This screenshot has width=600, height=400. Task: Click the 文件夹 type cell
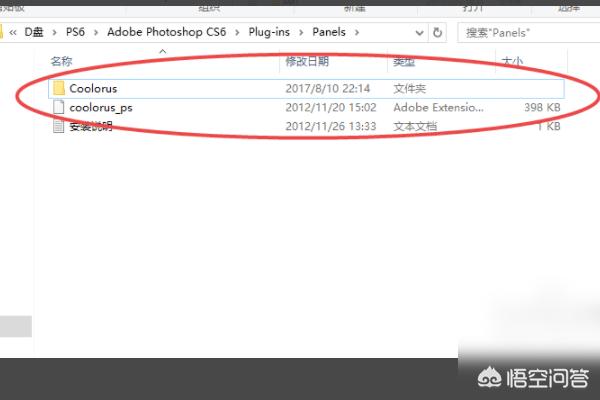click(x=409, y=89)
